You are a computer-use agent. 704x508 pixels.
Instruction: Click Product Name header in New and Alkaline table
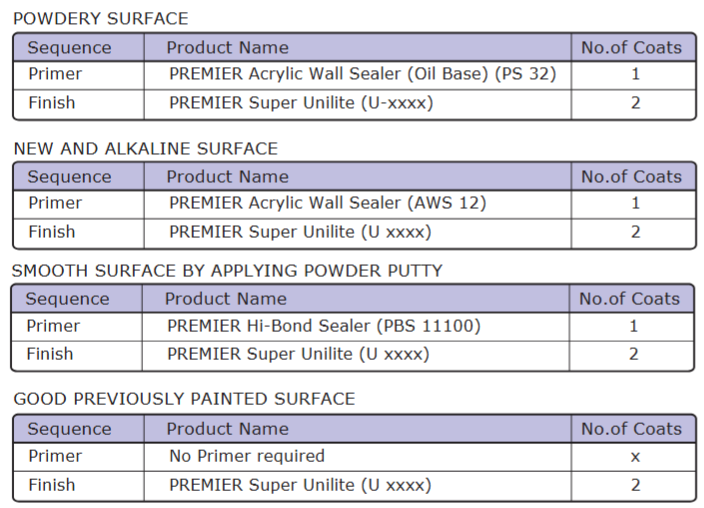click(x=227, y=177)
